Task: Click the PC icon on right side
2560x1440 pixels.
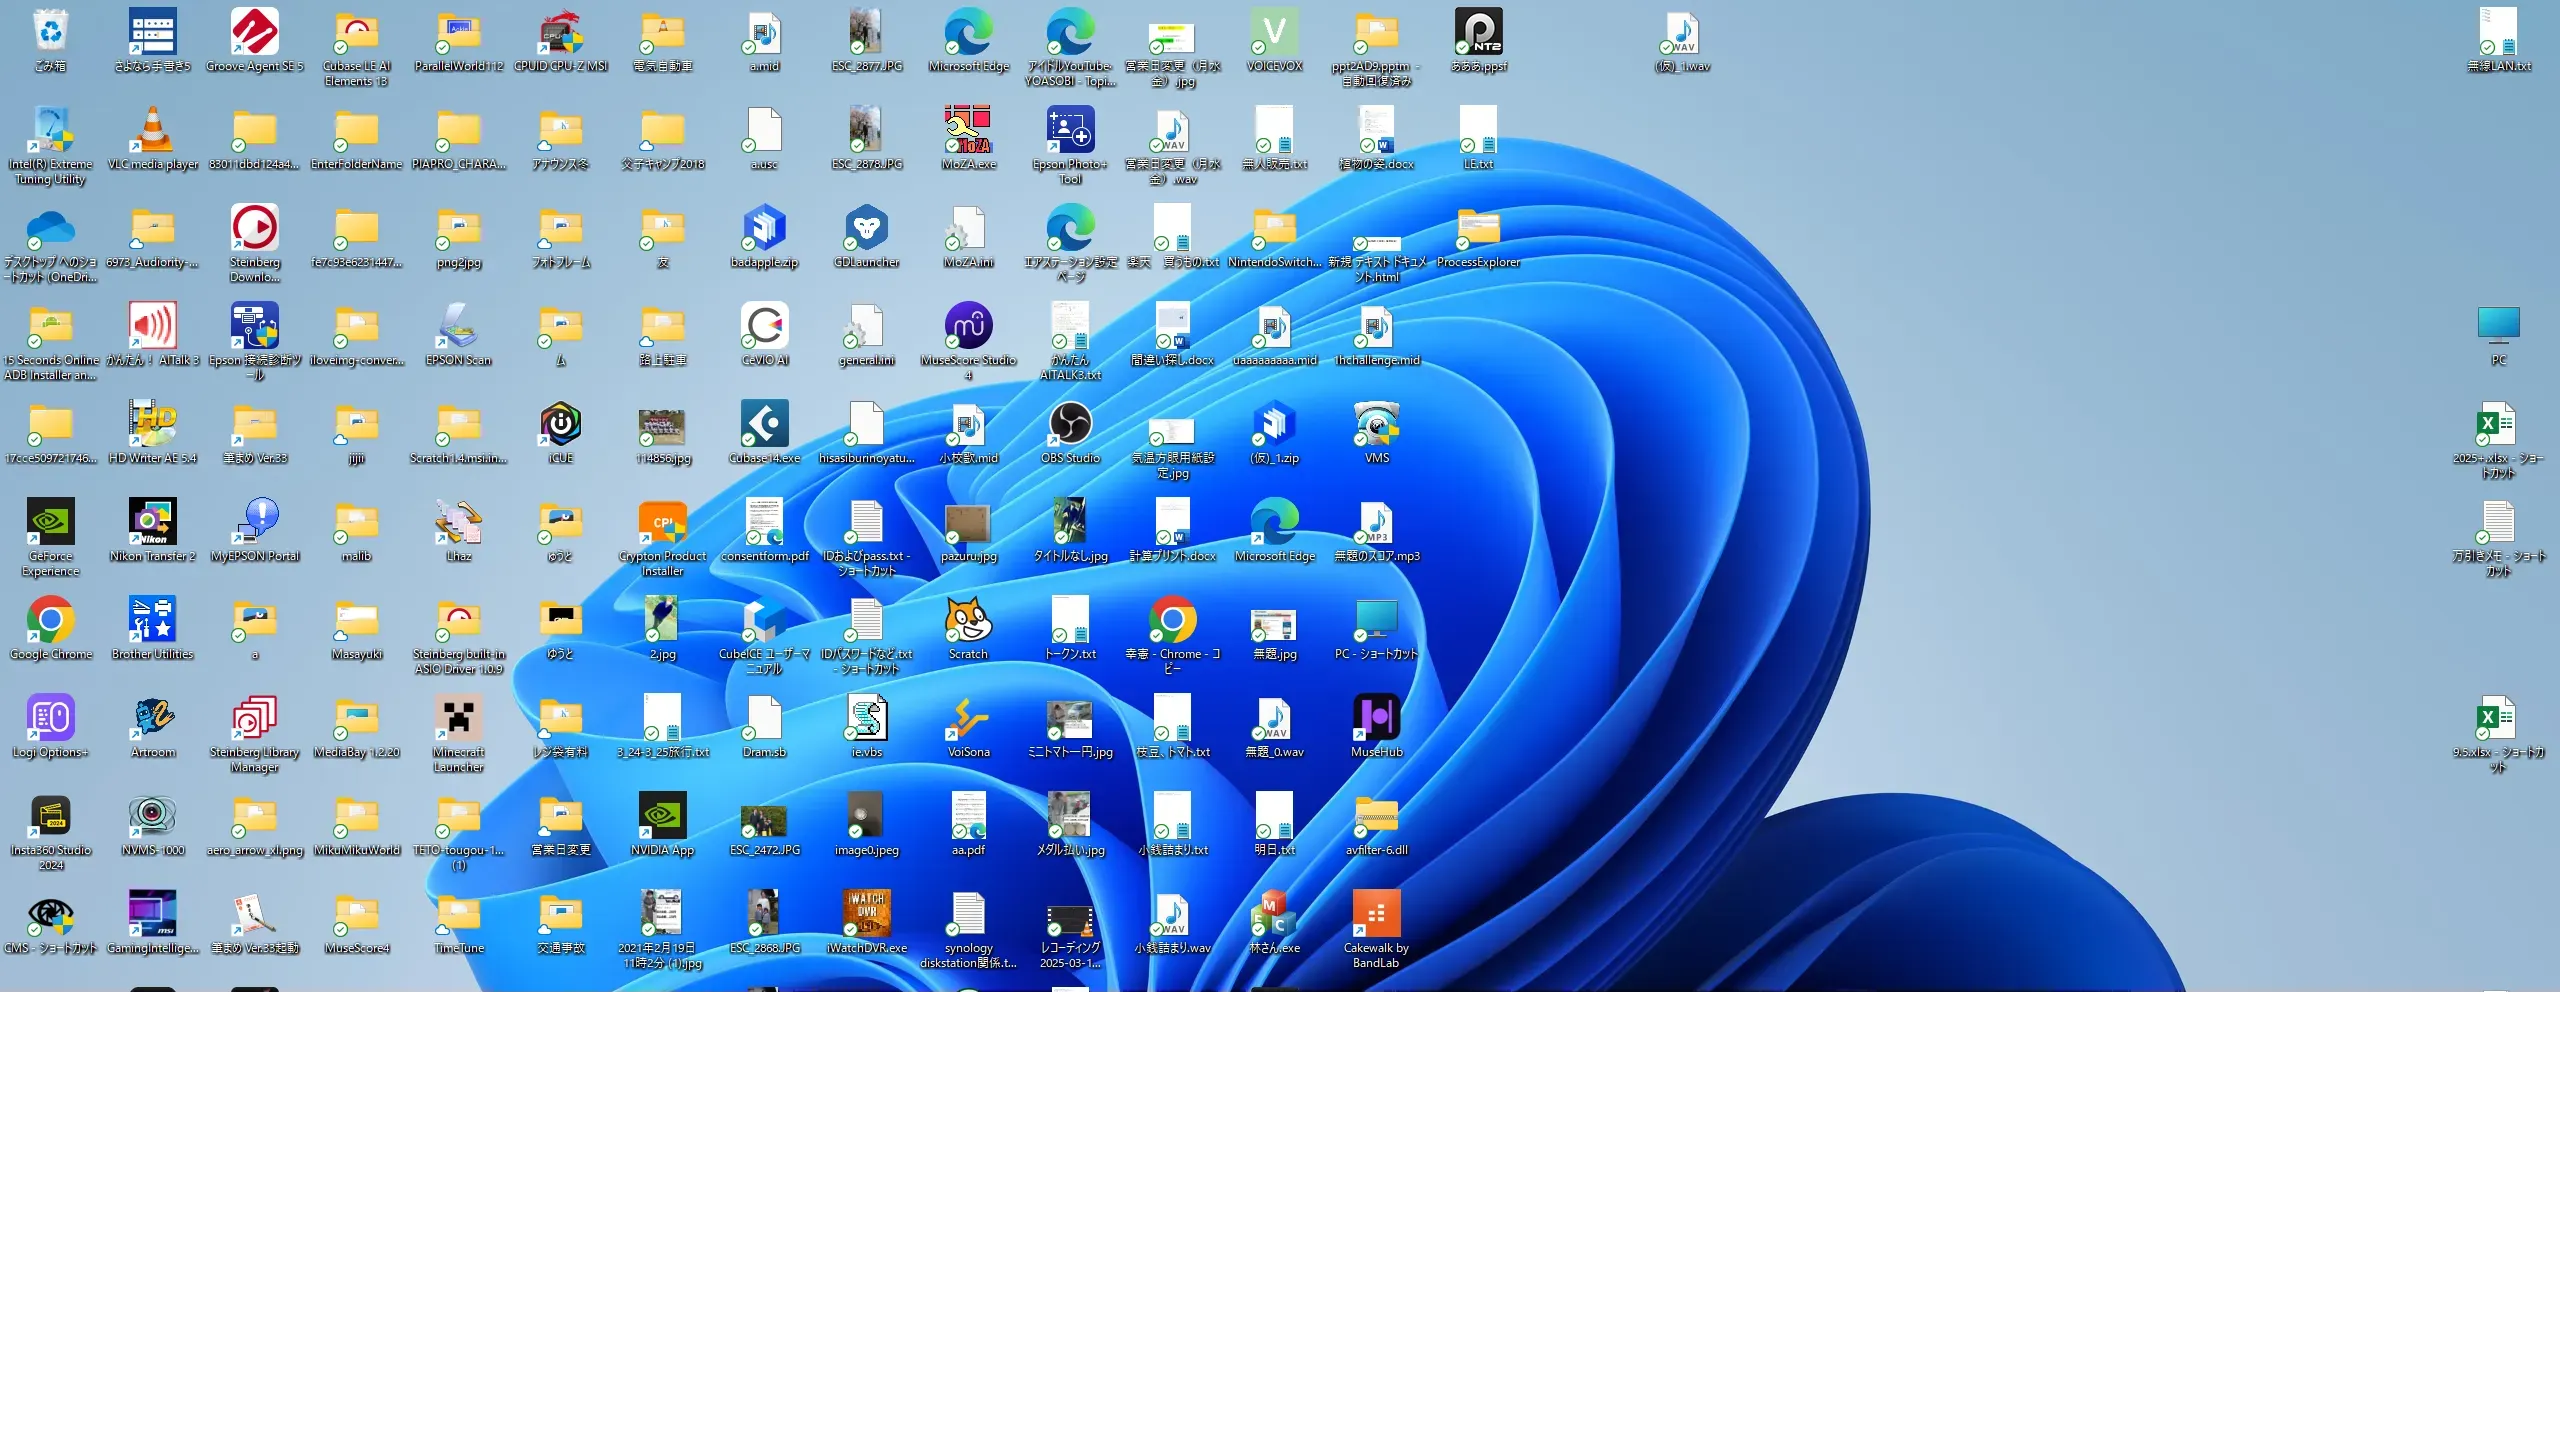Action: 2498,327
